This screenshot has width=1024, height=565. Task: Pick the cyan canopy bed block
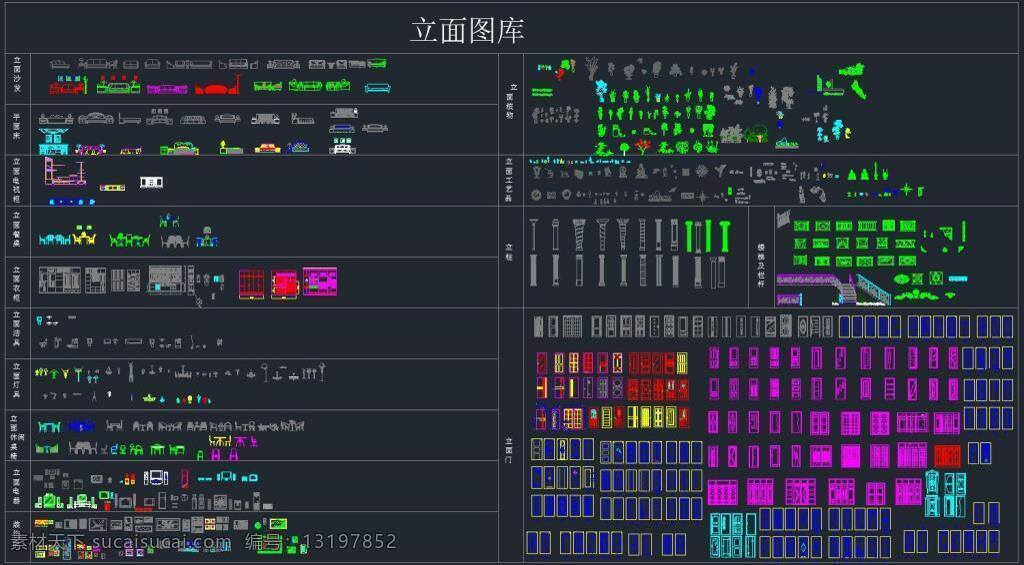tap(52, 141)
